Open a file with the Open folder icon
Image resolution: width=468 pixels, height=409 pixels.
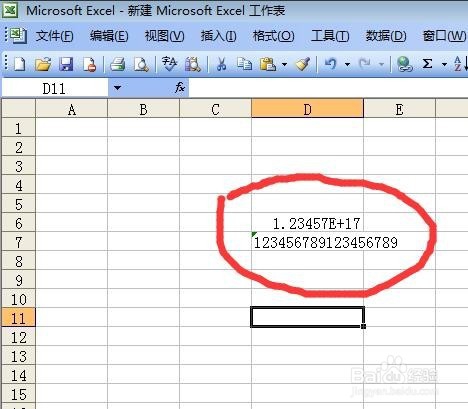coord(43,64)
